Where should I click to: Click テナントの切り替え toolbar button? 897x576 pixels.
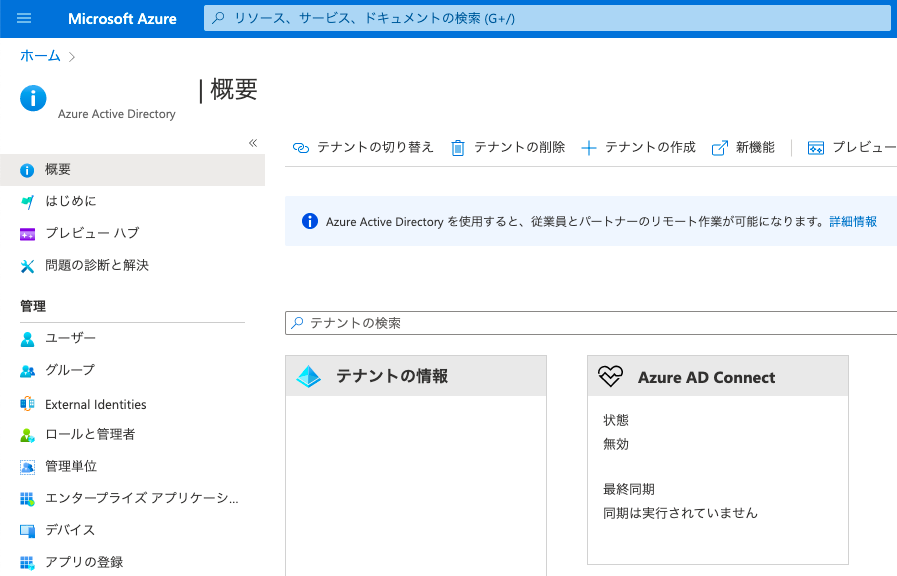click(x=363, y=148)
